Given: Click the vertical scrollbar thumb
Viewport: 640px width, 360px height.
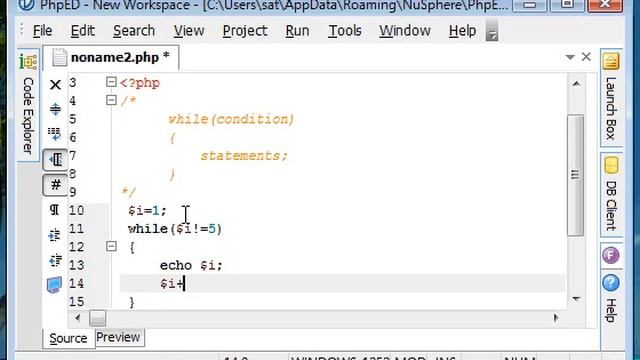Looking at the screenshot, I should (576, 176).
